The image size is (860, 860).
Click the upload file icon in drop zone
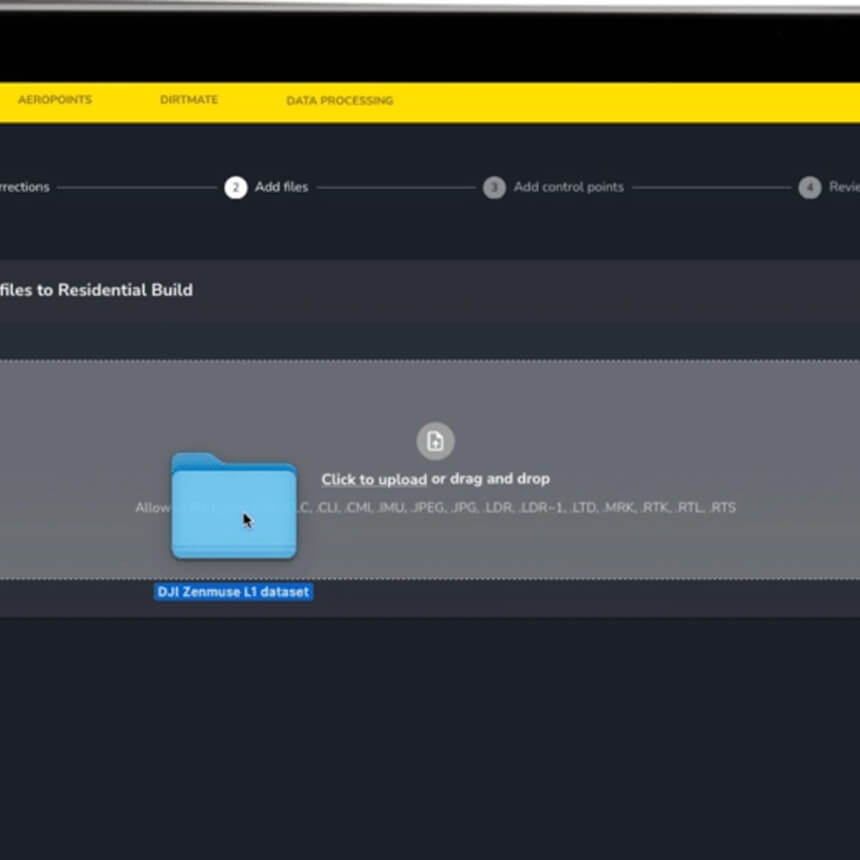click(435, 441)
